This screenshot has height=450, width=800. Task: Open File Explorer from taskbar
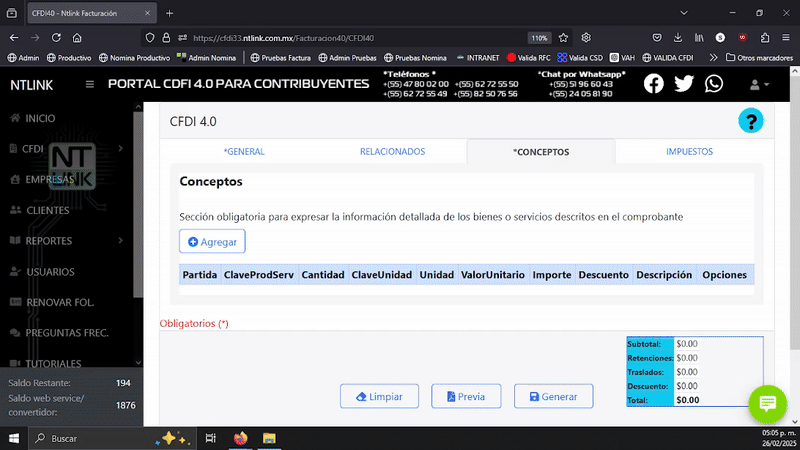(x=269, y=438)
